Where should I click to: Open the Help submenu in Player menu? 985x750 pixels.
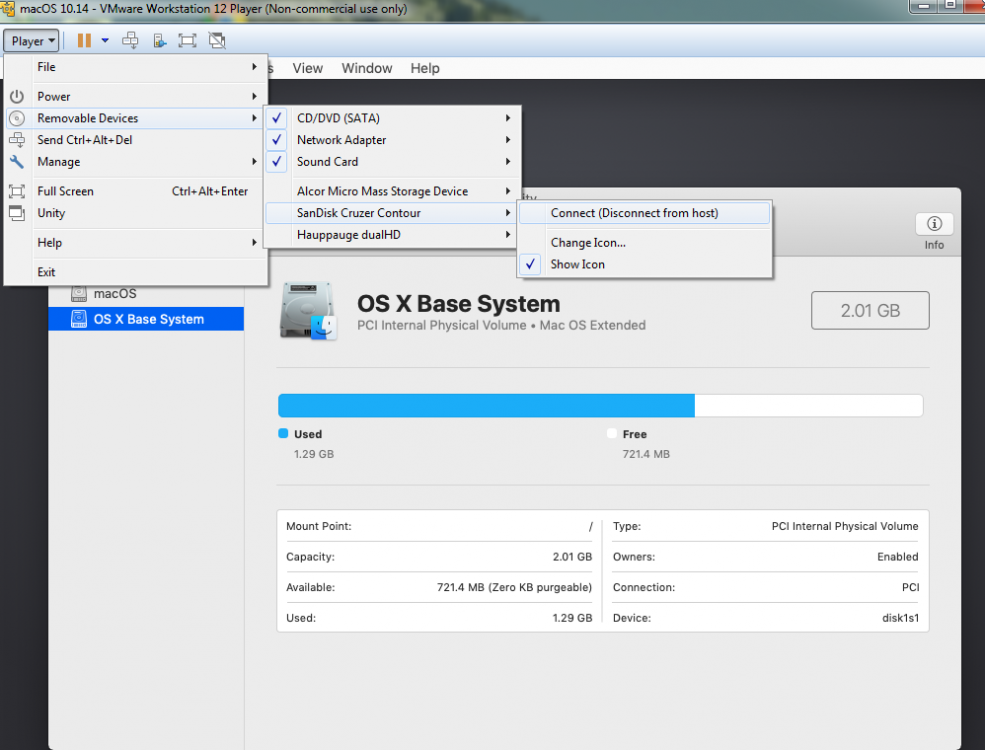[x=136, y=243]
